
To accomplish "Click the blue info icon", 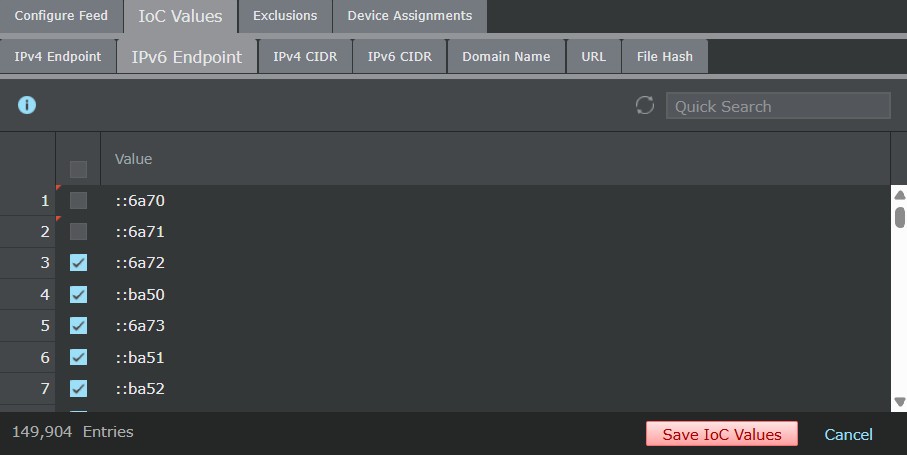I will point(27,105).
